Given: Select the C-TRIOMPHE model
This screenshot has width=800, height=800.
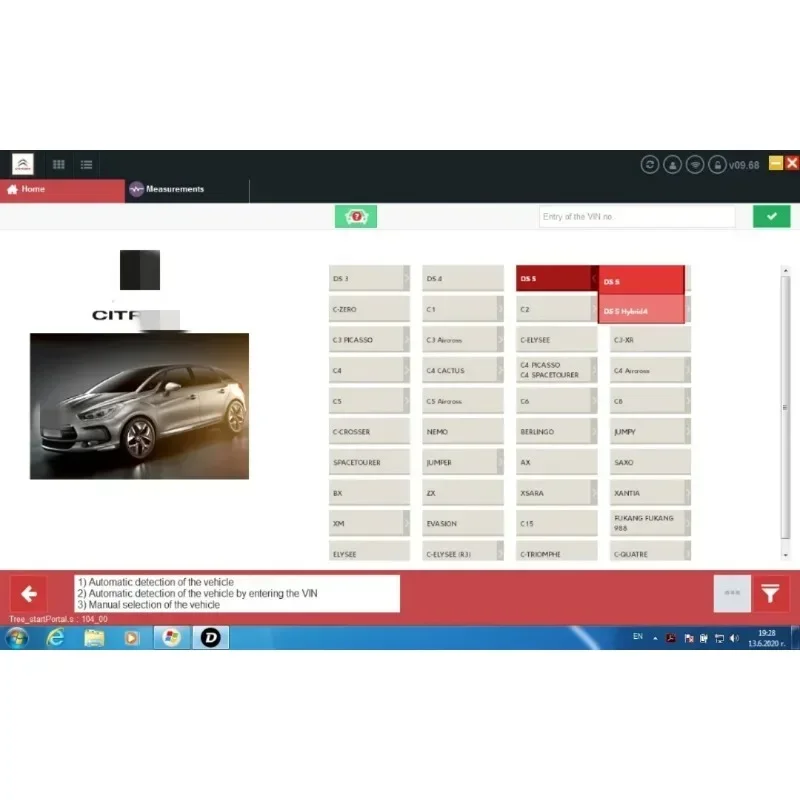Looking at the screenshot, I should click(557, 552).
